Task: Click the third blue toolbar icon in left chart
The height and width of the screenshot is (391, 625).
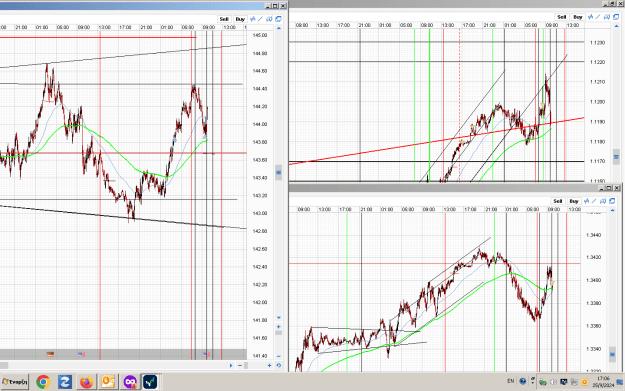Action: (269, 19)
